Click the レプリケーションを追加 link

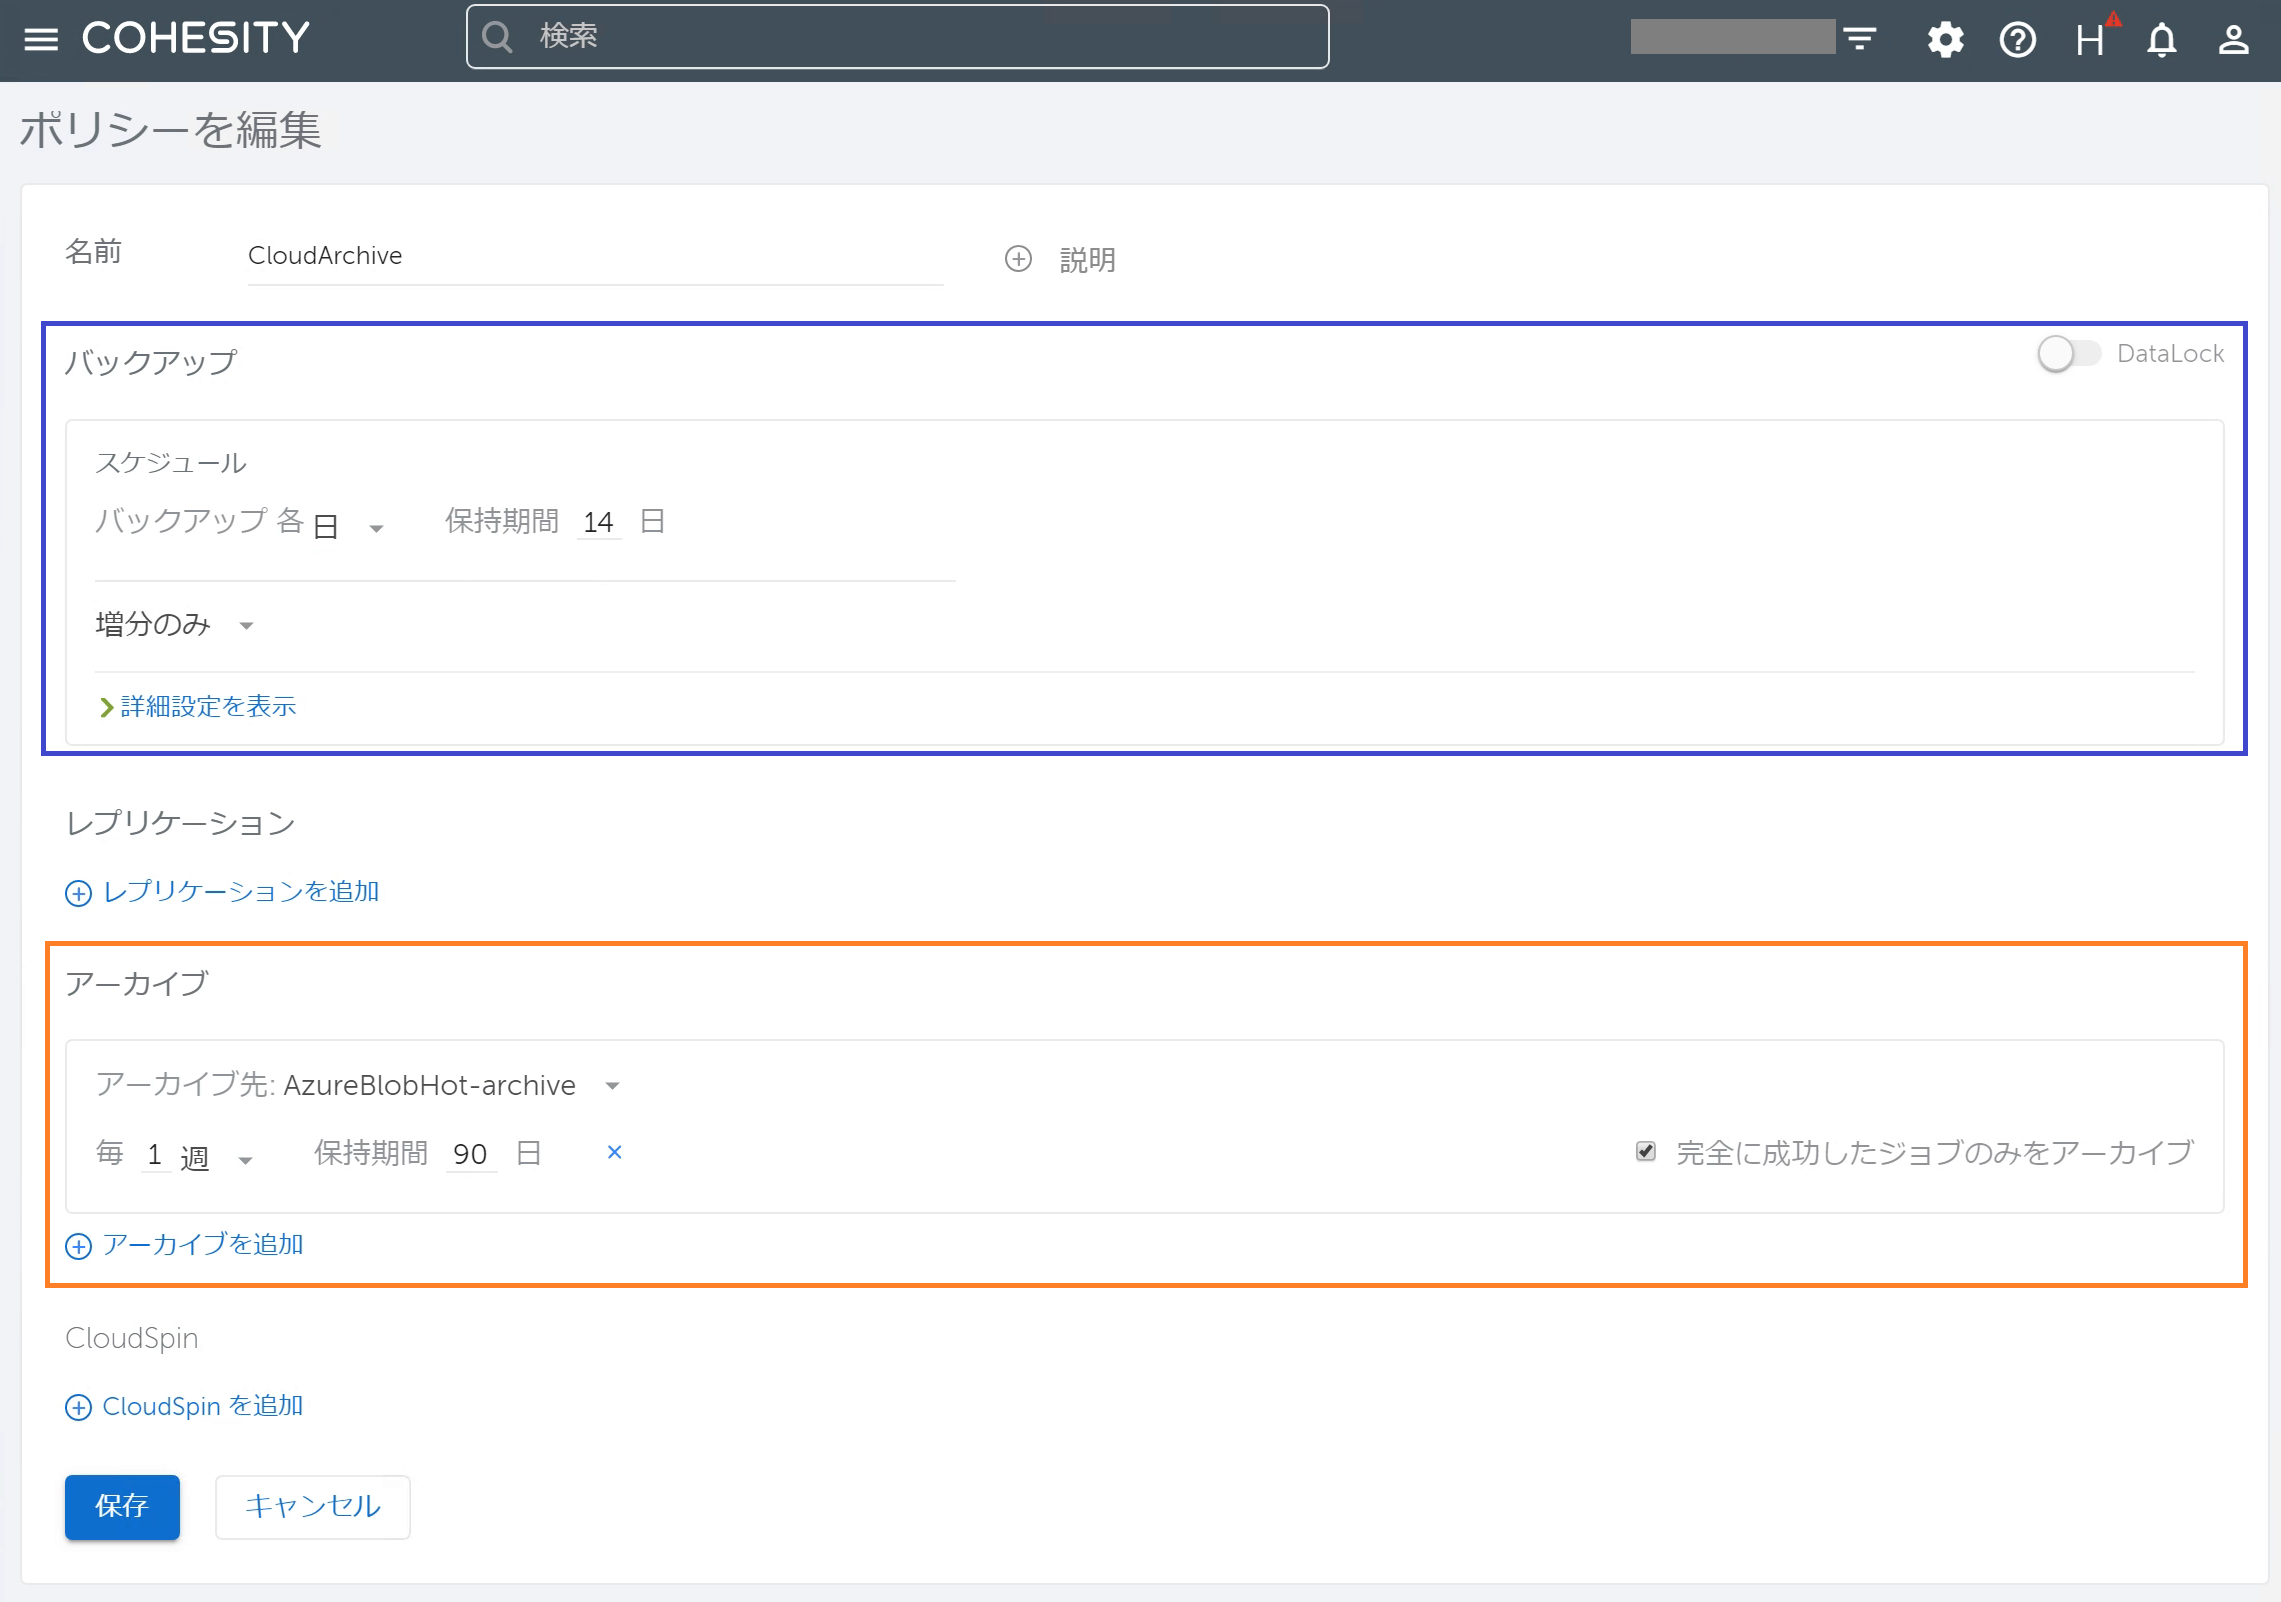pos(241,892)
